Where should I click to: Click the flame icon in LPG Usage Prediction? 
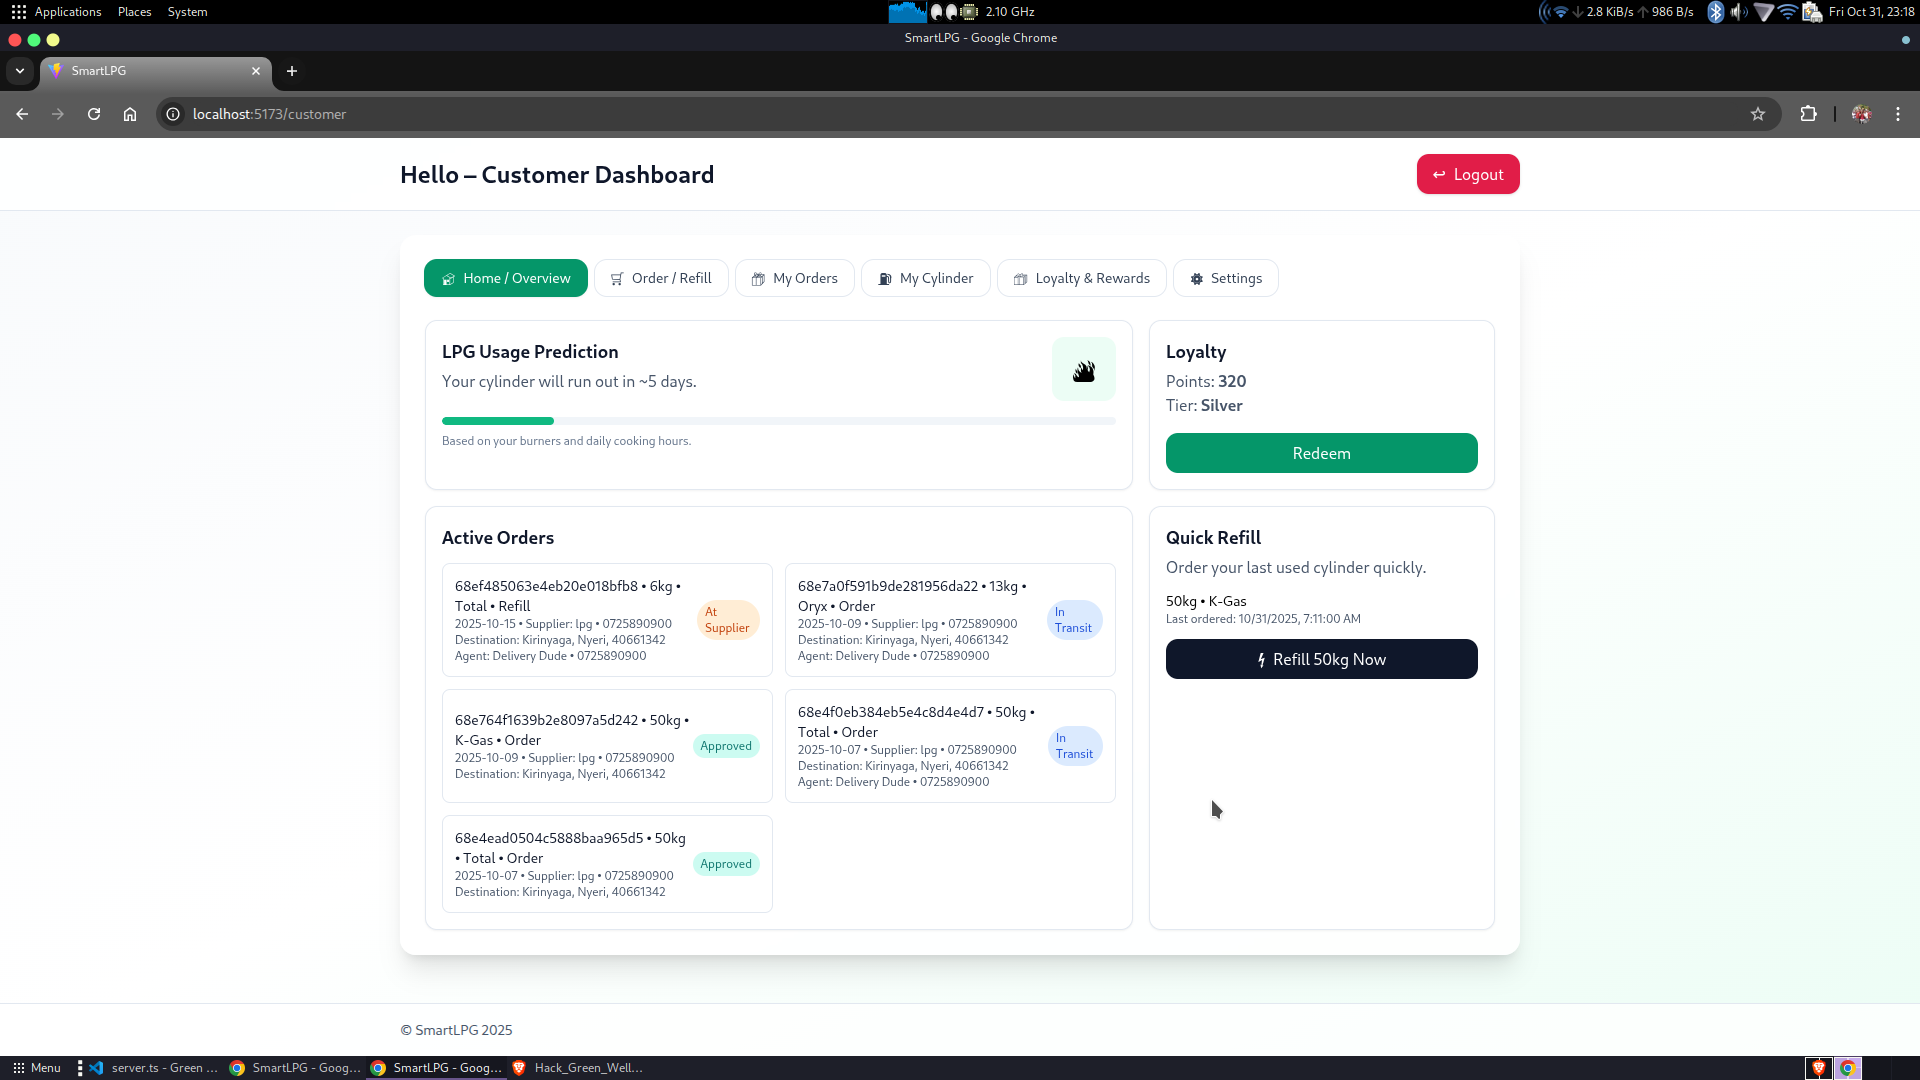pos(1083,370)
